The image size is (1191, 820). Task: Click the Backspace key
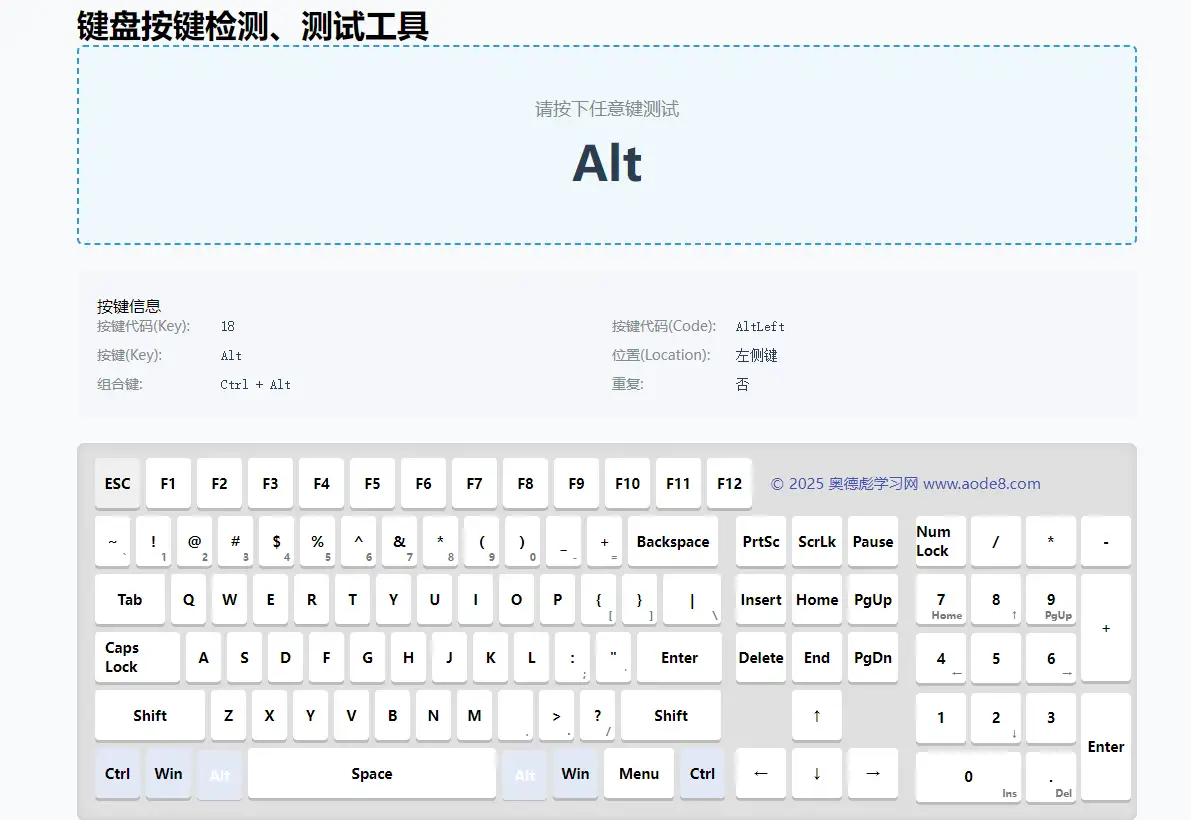point(673,541)
